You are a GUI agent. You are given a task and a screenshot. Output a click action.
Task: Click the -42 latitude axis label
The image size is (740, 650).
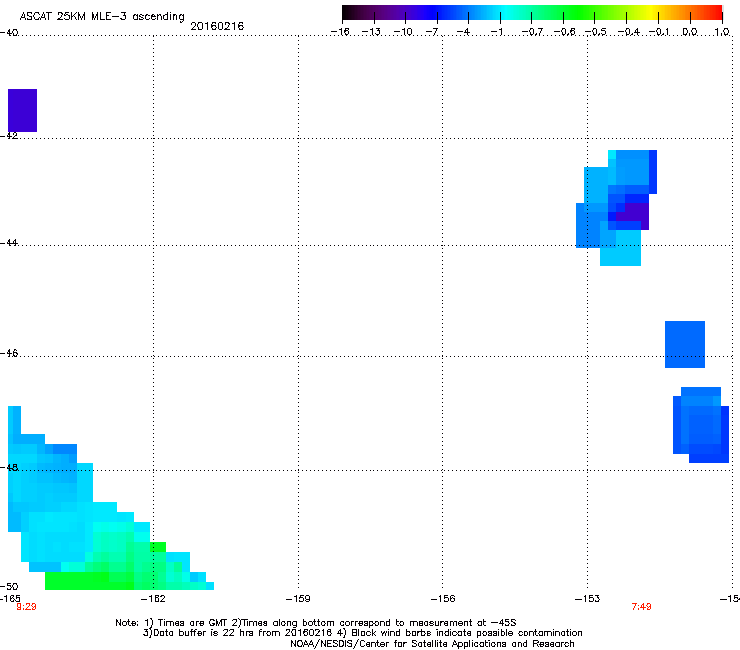coord(9,135)
